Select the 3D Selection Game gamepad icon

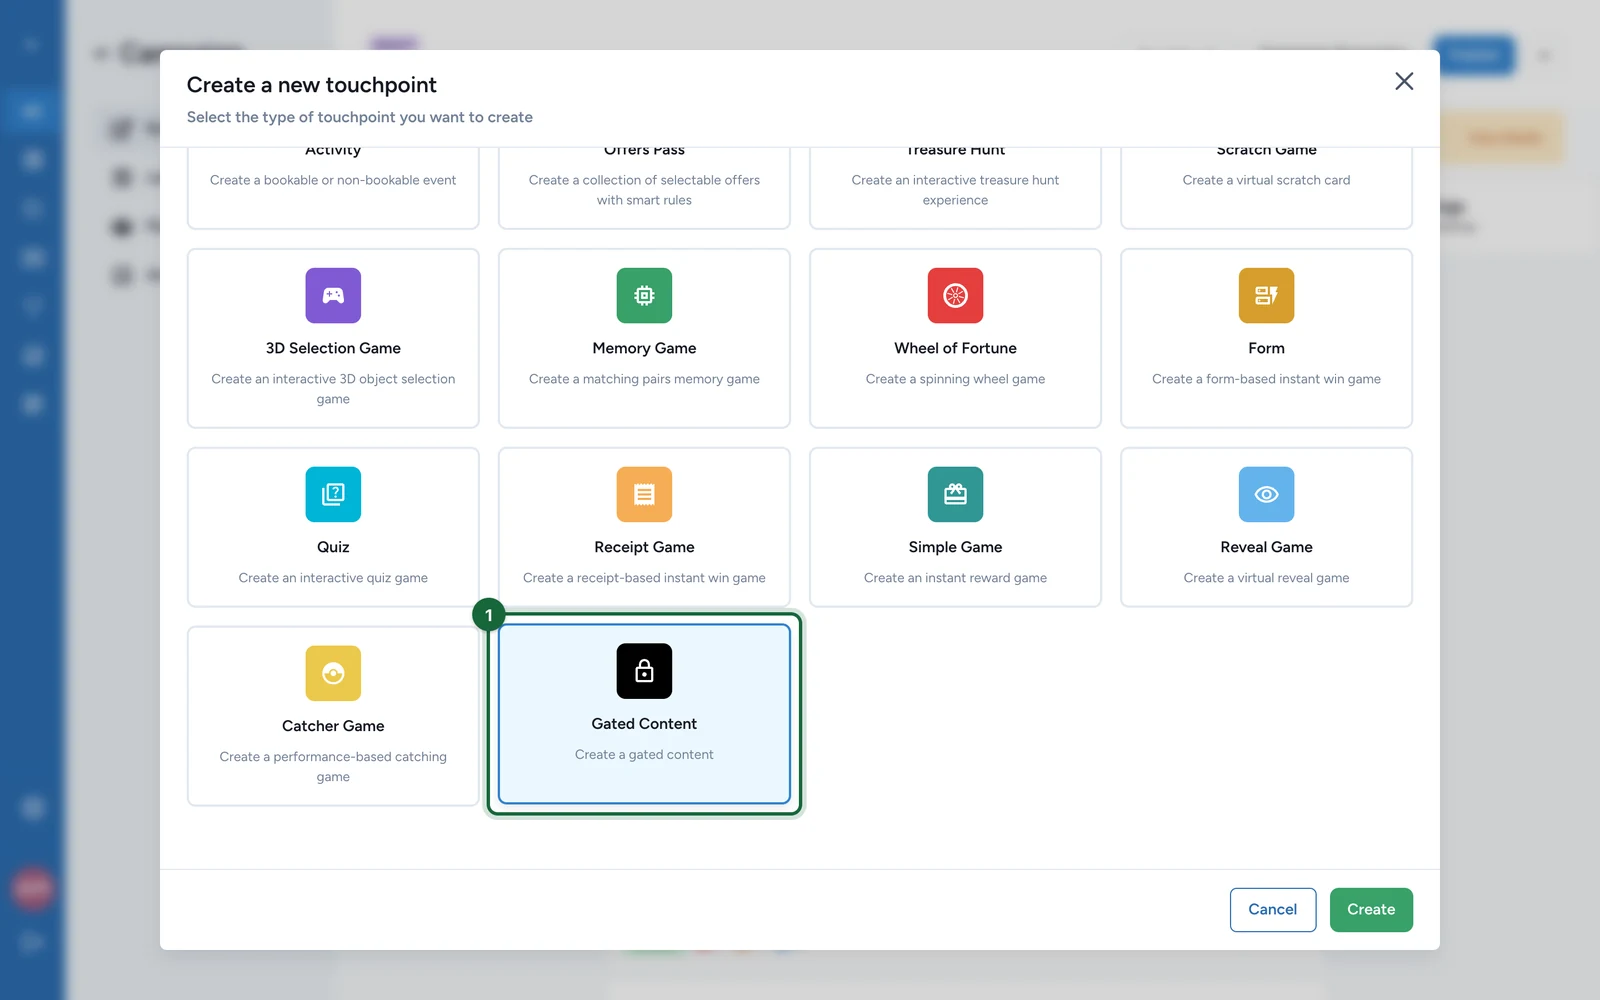coord(333,295)
